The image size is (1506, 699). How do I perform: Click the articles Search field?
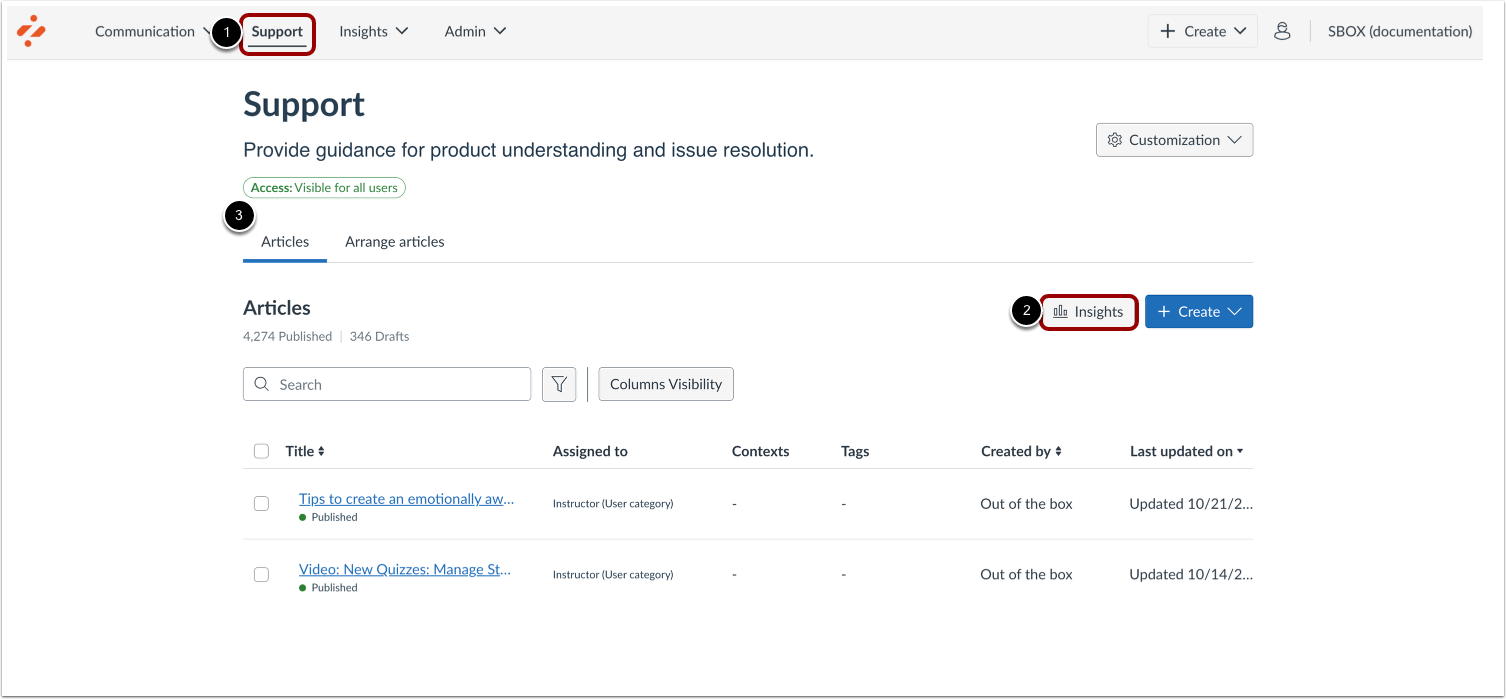coord(387,384)
